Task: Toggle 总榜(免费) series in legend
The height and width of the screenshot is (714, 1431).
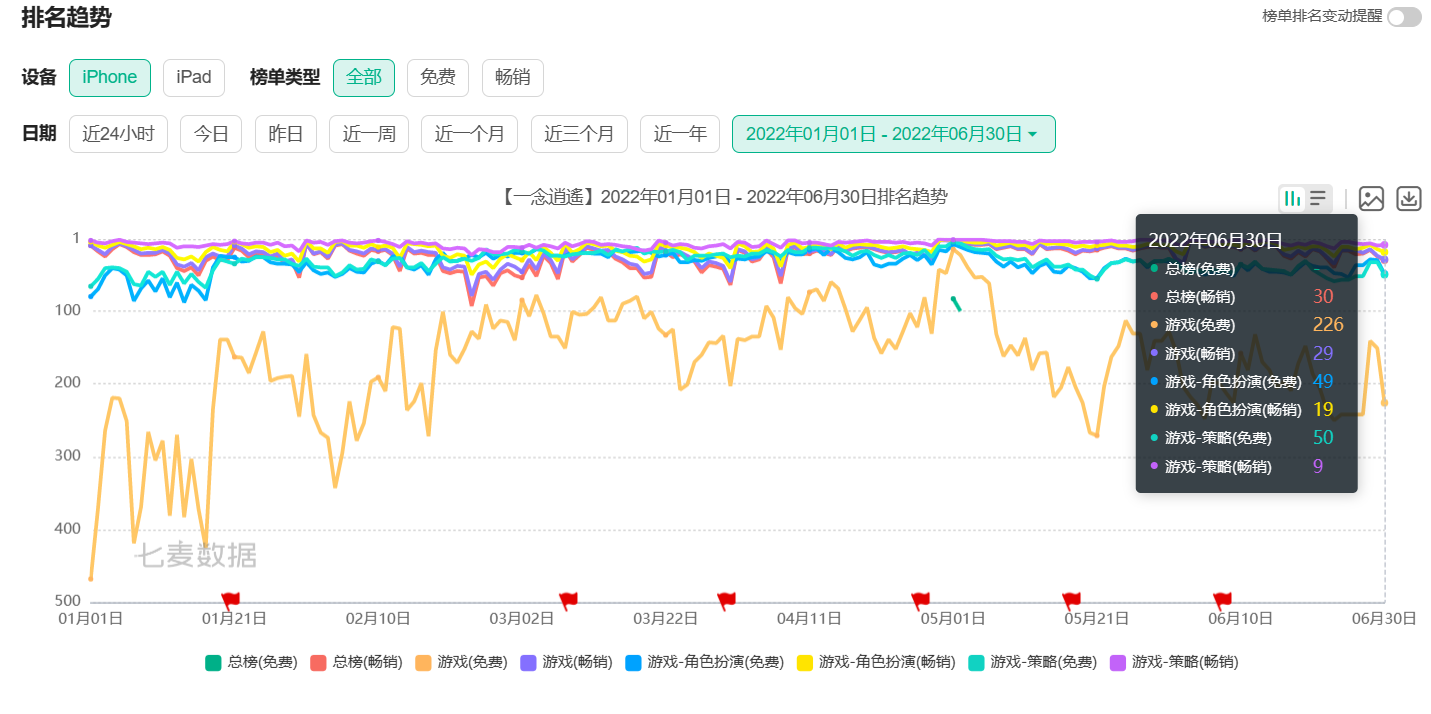Action: coord(251,662)
